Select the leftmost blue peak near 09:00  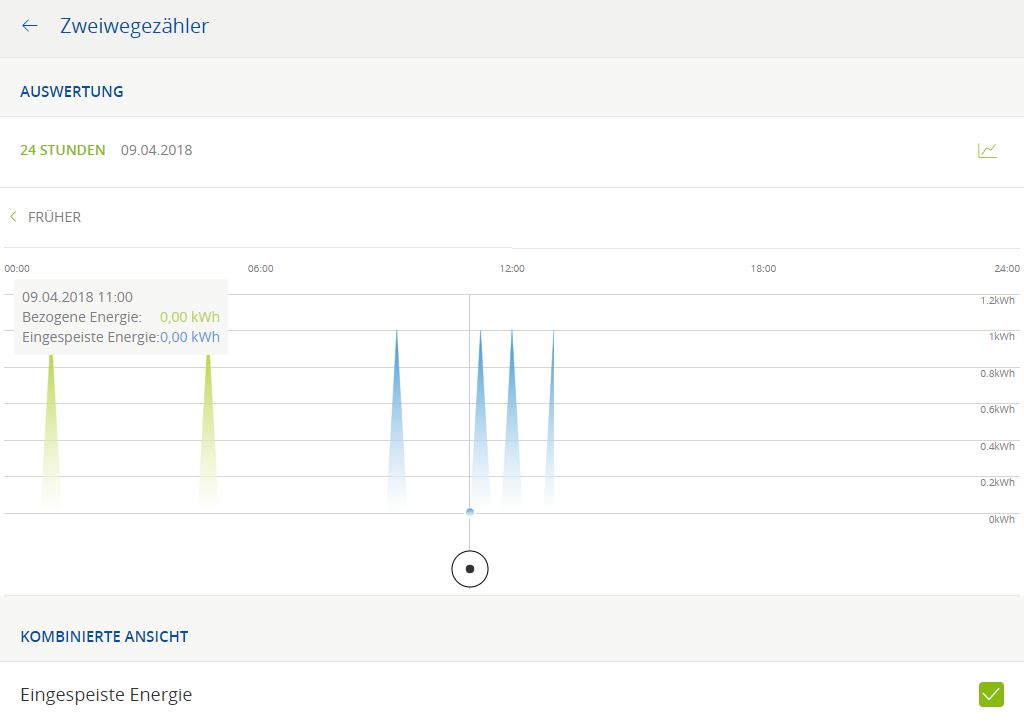(x=397, y=430)
